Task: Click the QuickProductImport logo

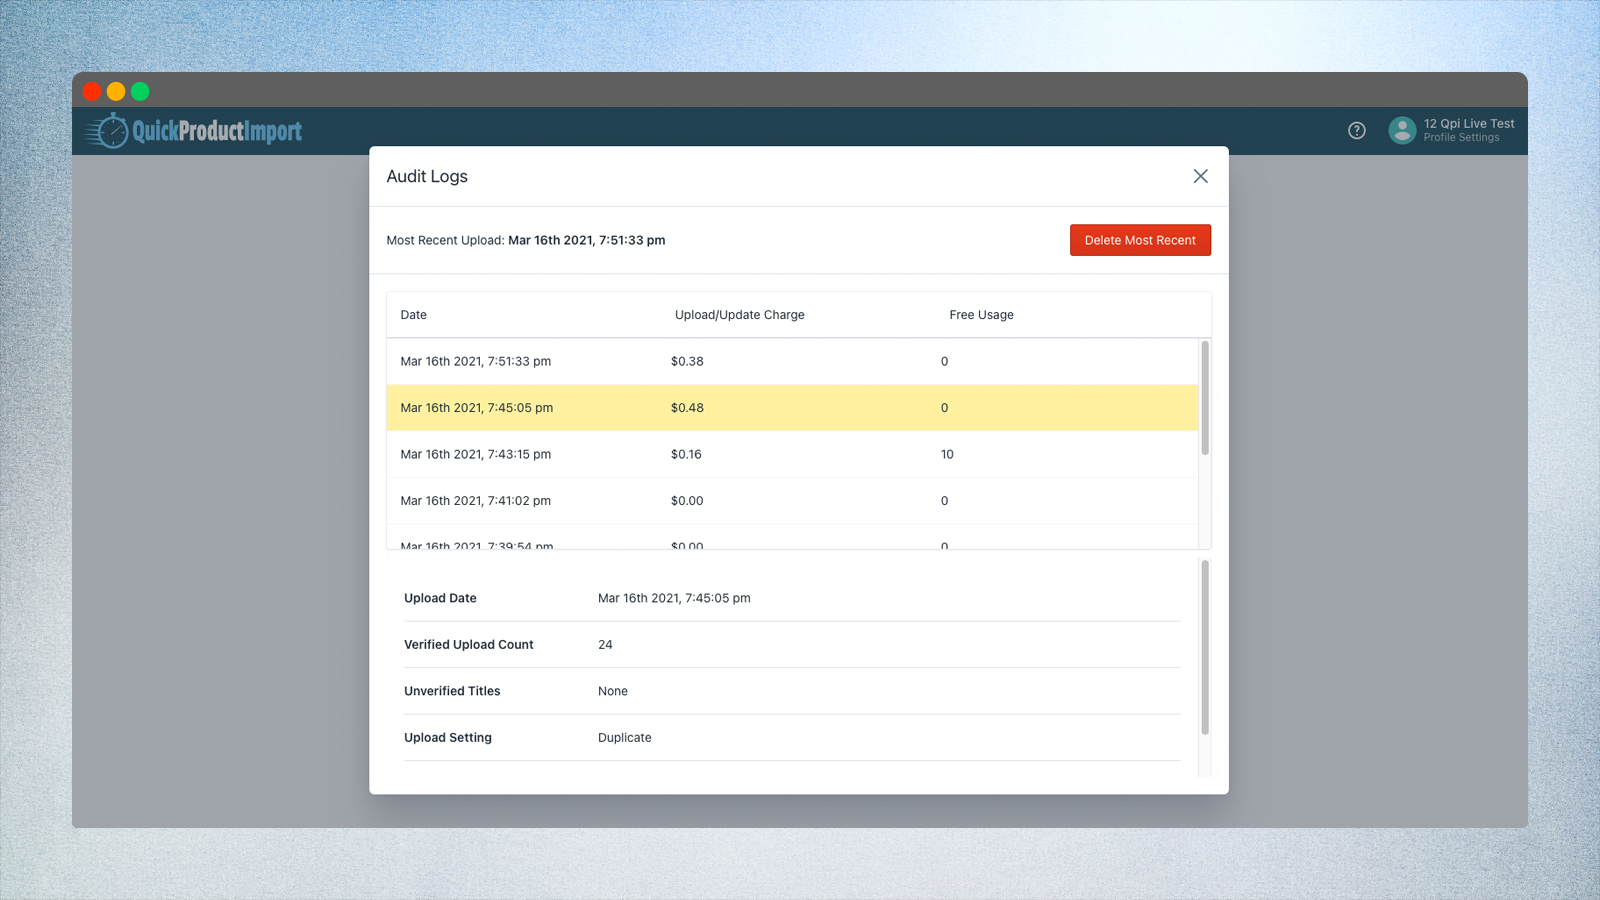Action: point(193,131)
